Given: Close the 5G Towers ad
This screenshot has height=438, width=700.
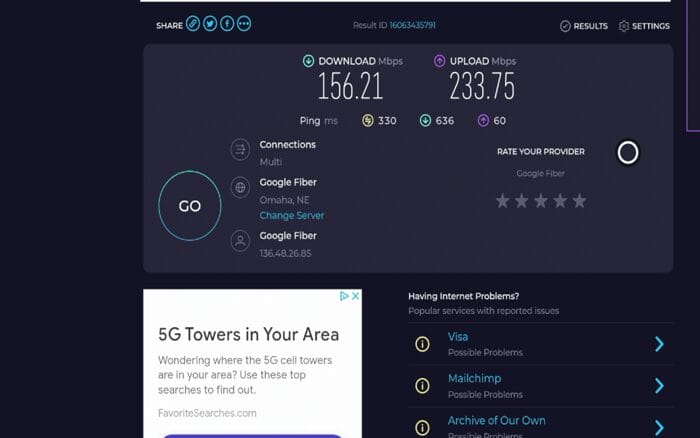Looking at the screenshot, I should coord(355,296).
